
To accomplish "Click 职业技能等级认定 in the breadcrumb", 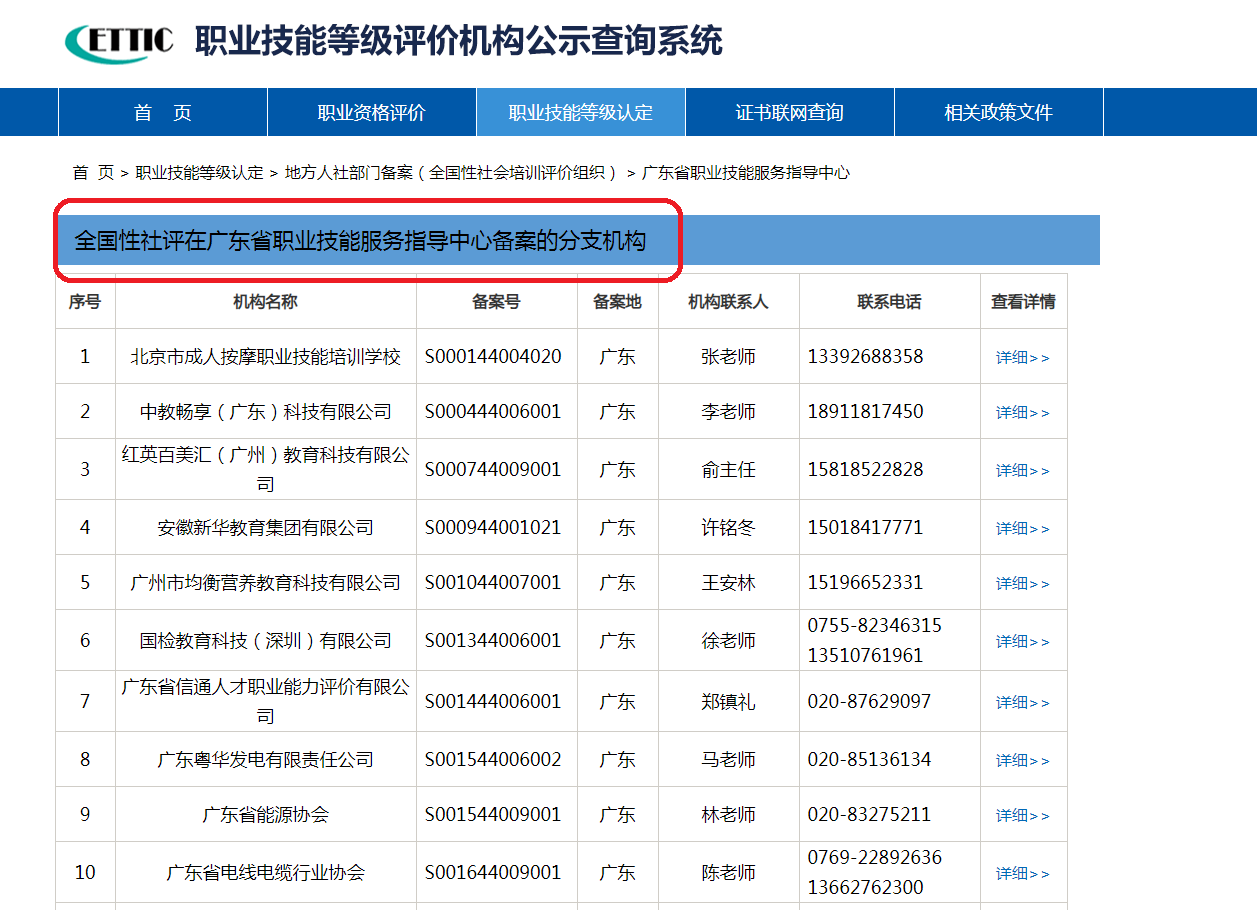I will 199,173.
